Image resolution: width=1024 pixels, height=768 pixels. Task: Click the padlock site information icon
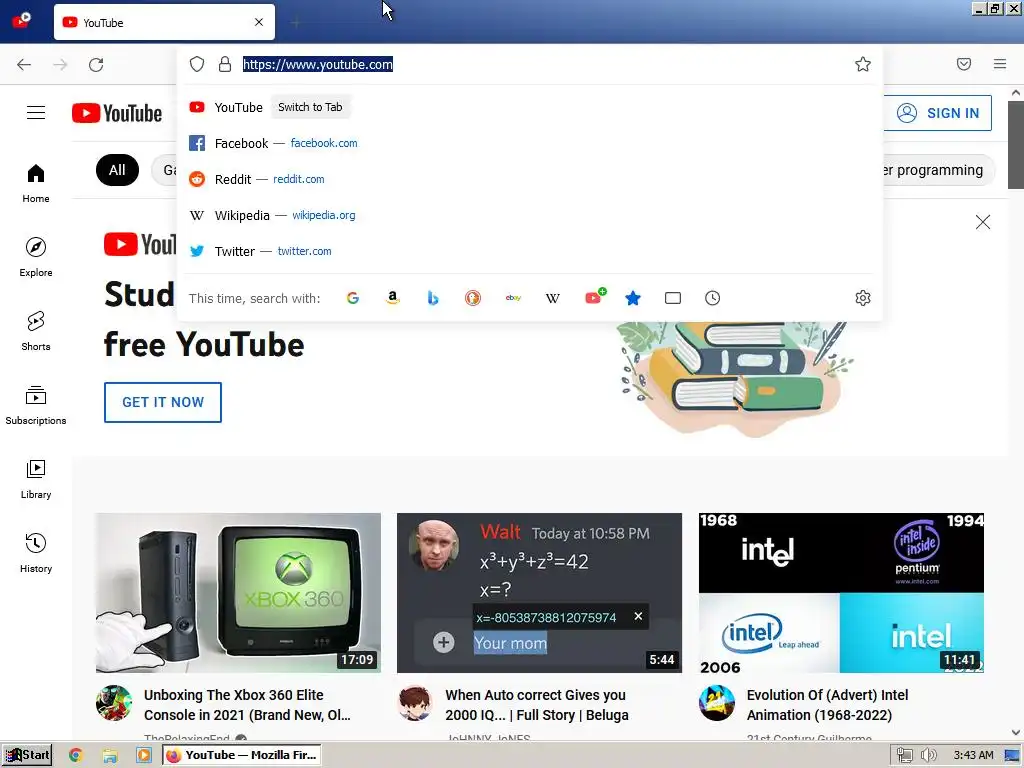(x=225, y=64)
